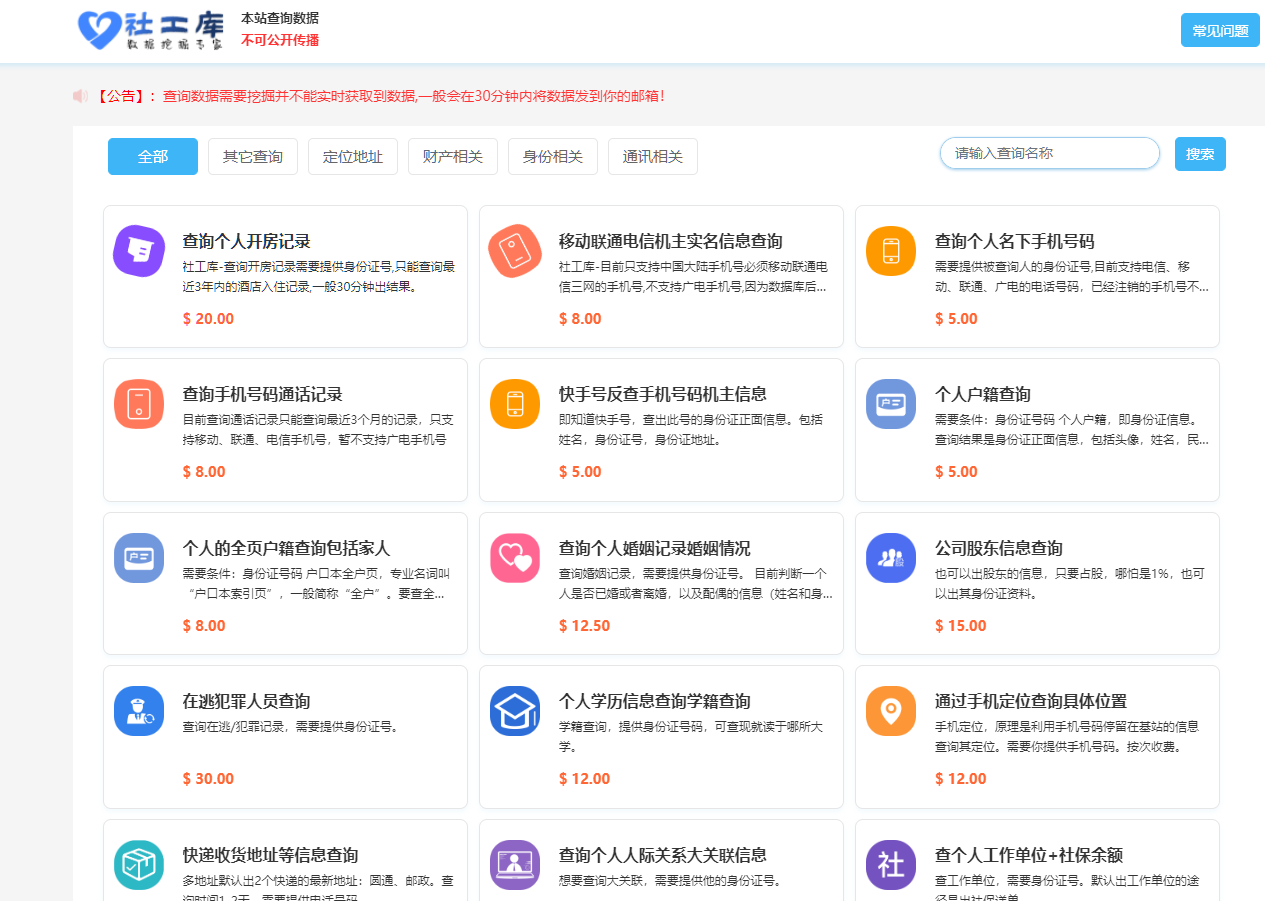Click the location pin icon on 手机定位 card
Screen dimensions: 1265x901
[890, 711]
